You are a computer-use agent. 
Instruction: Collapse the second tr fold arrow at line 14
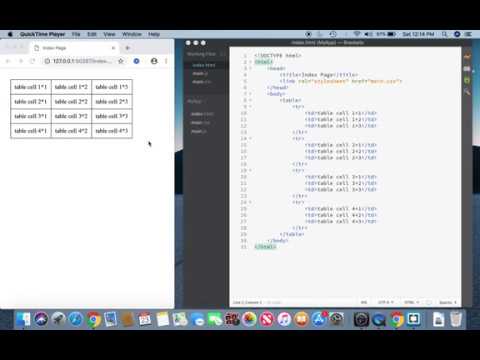coord(250,138)
